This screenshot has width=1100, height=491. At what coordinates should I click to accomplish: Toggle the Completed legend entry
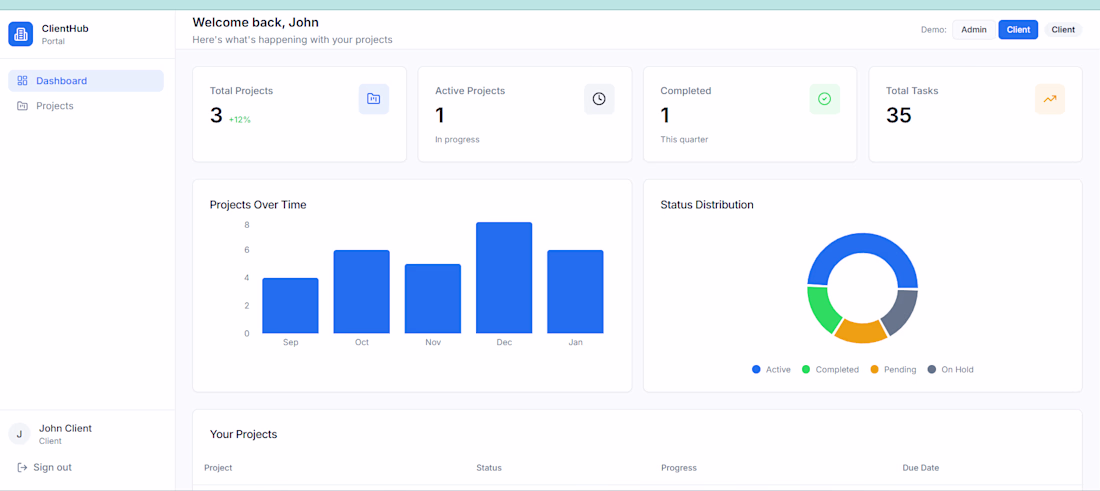tap(830, 370)
